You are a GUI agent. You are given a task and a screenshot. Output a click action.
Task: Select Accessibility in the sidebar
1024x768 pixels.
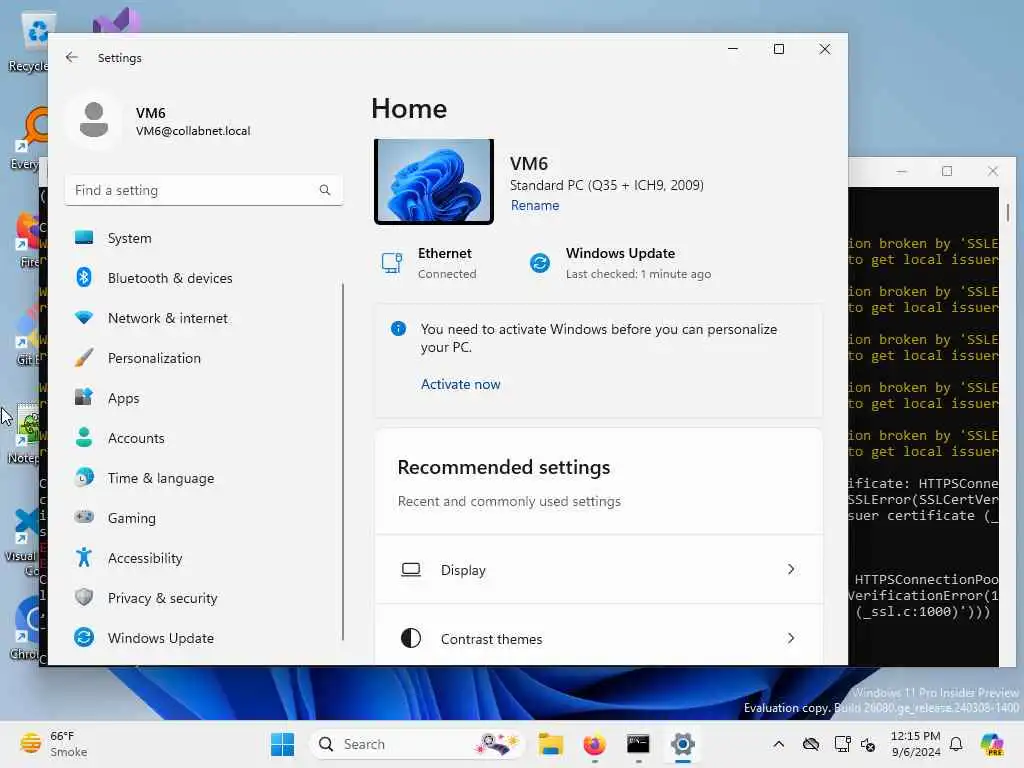click(x=202, y=558)
